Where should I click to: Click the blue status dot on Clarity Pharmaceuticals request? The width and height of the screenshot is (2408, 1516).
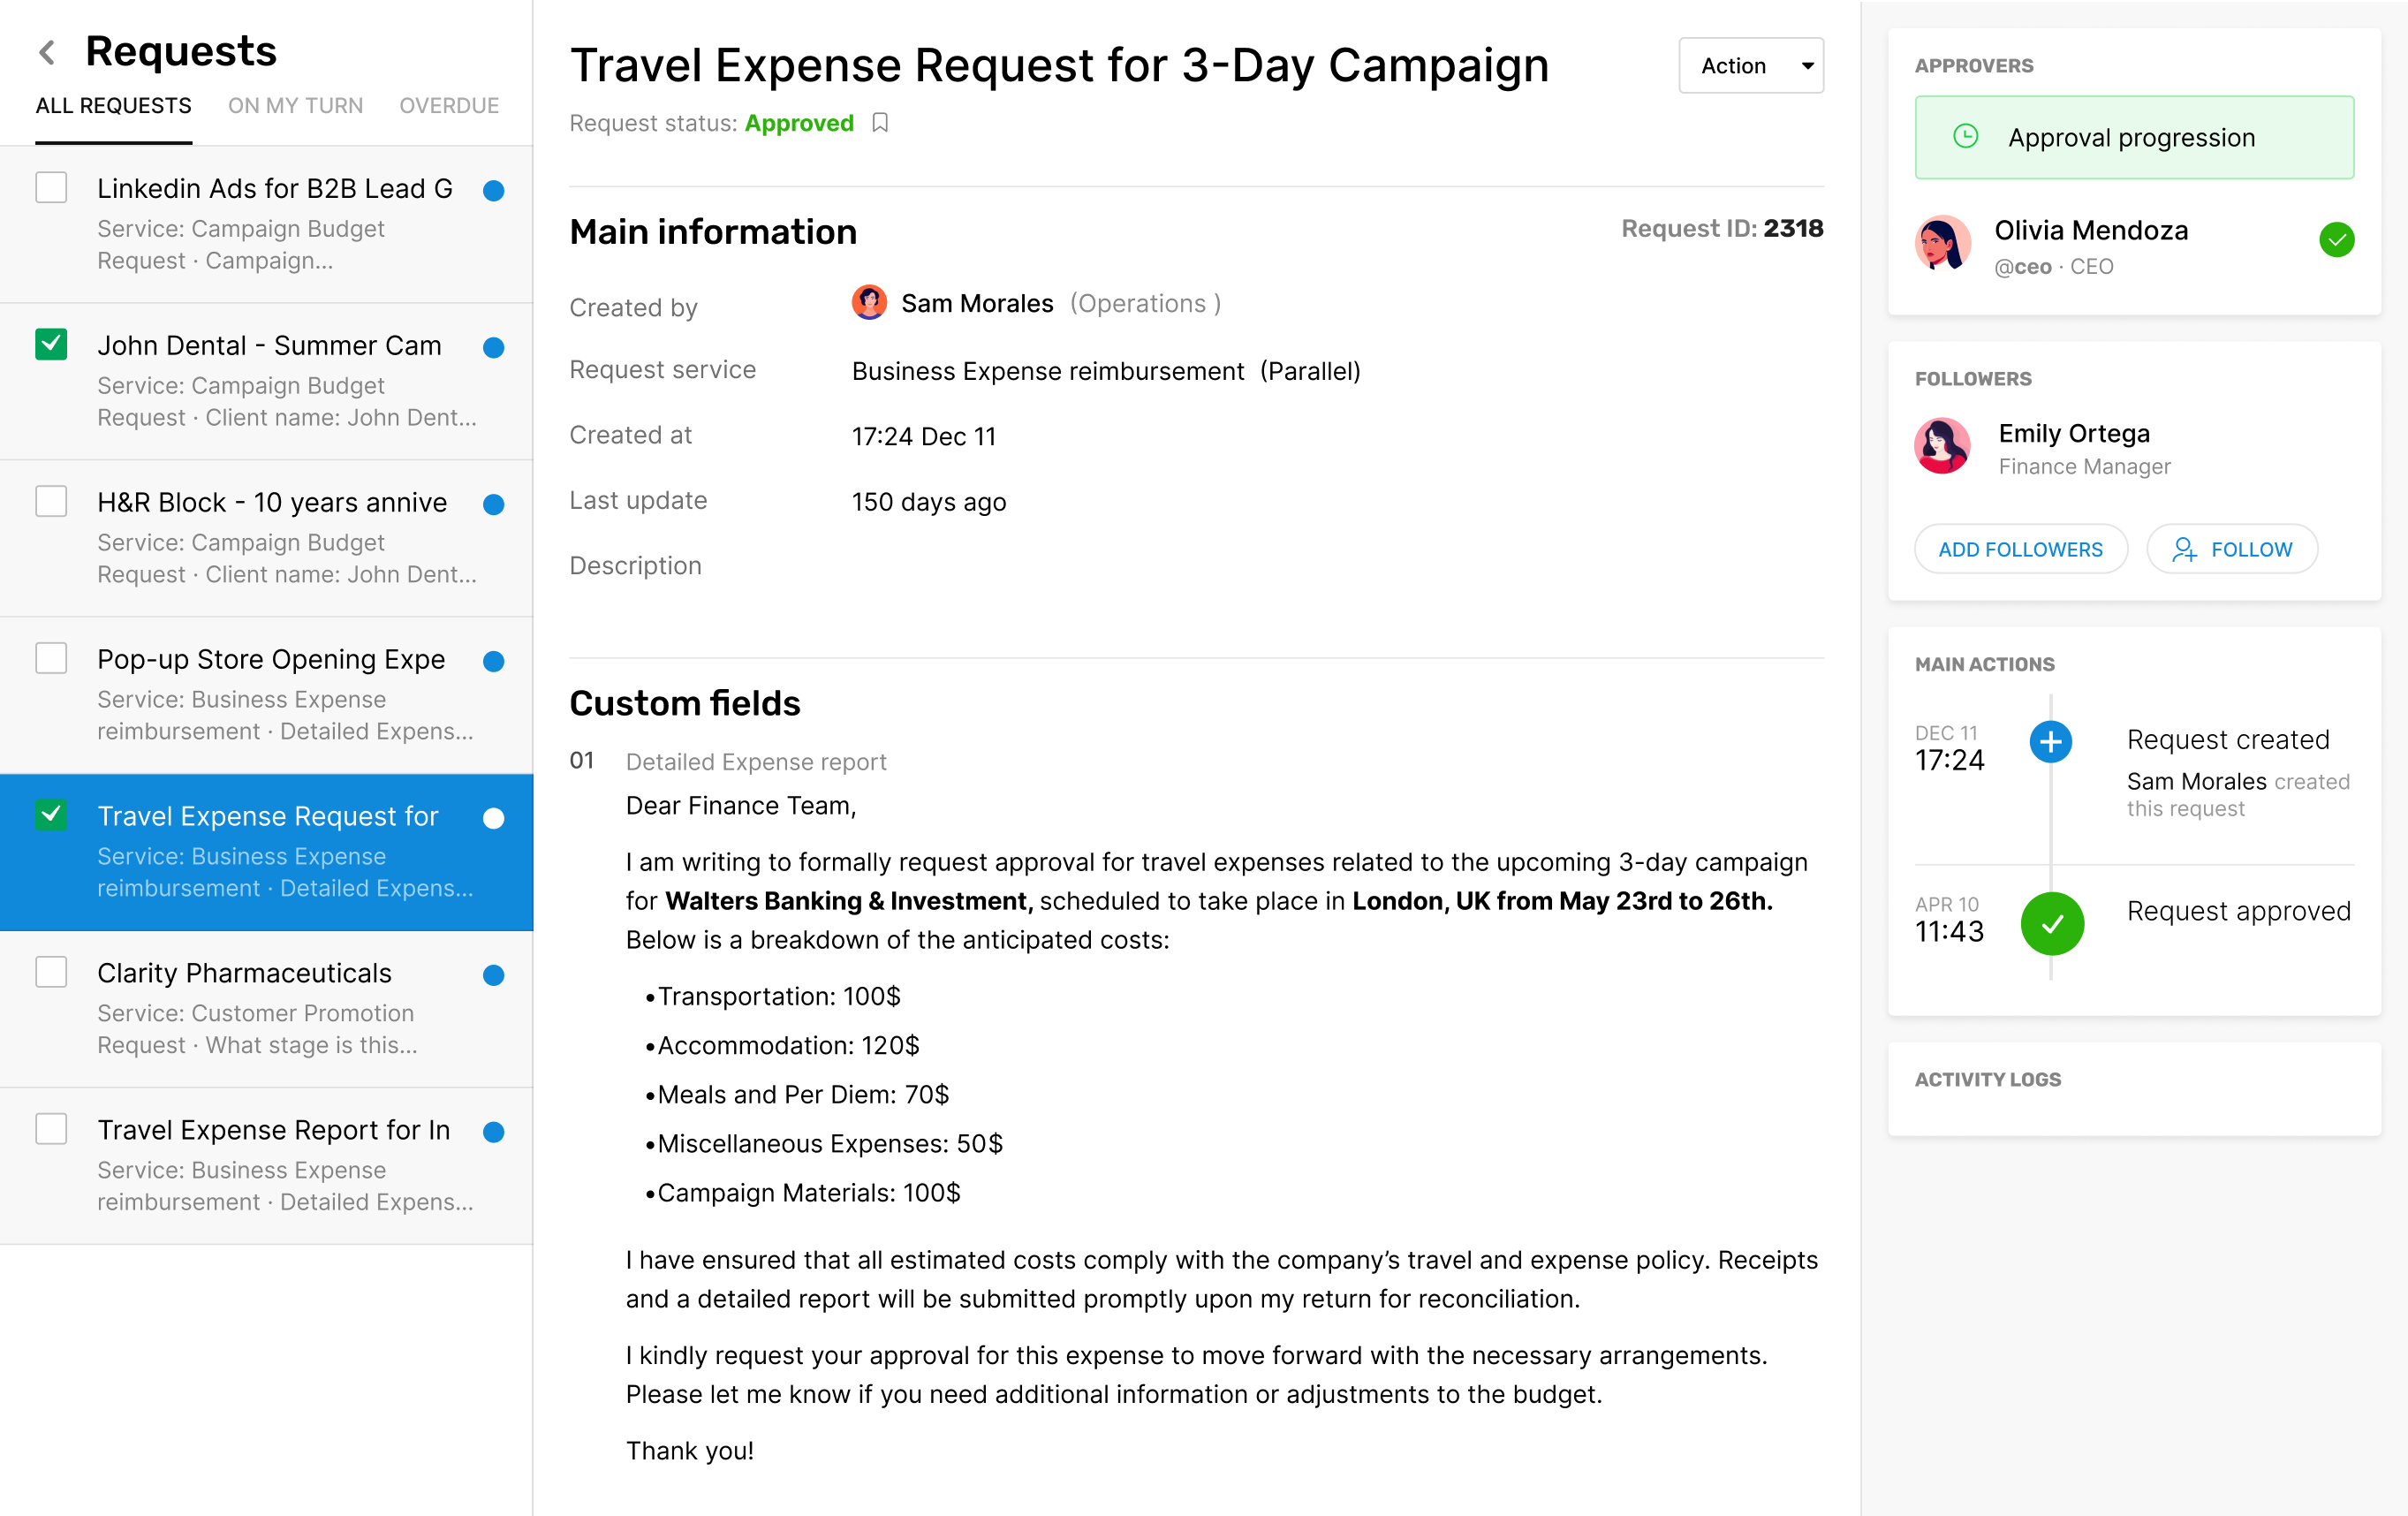click(x=492, y=975)
